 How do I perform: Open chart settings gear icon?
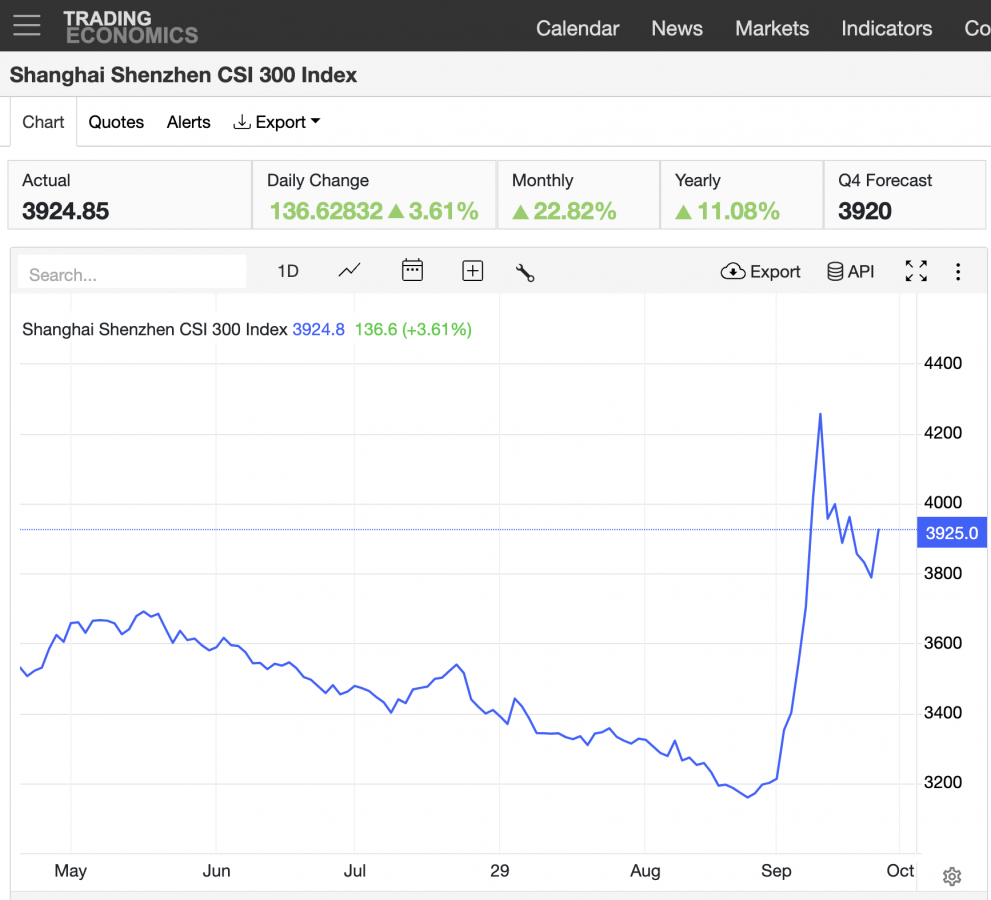coord(952,877)
